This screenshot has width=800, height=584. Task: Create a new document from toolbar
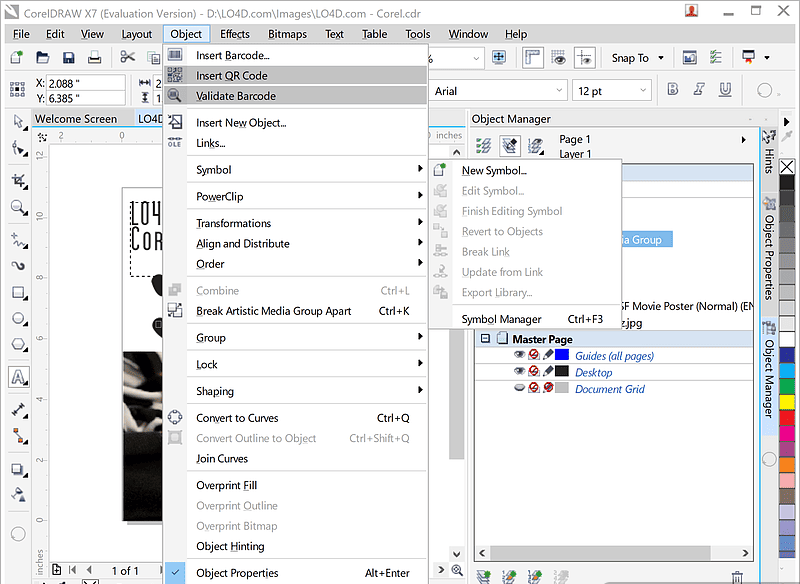click(17, 57)
